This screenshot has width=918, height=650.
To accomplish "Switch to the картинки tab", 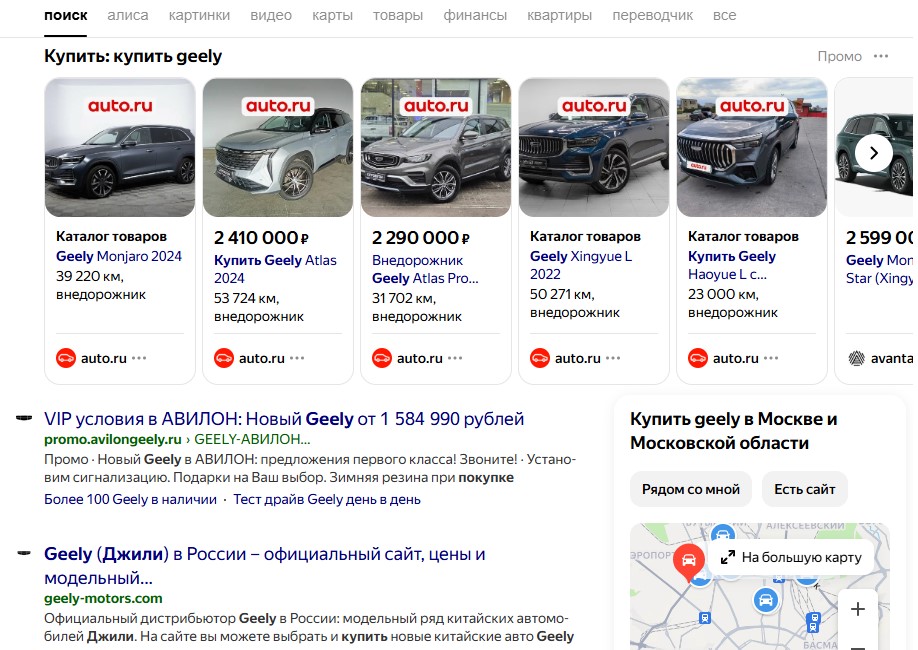I will 199,15.
